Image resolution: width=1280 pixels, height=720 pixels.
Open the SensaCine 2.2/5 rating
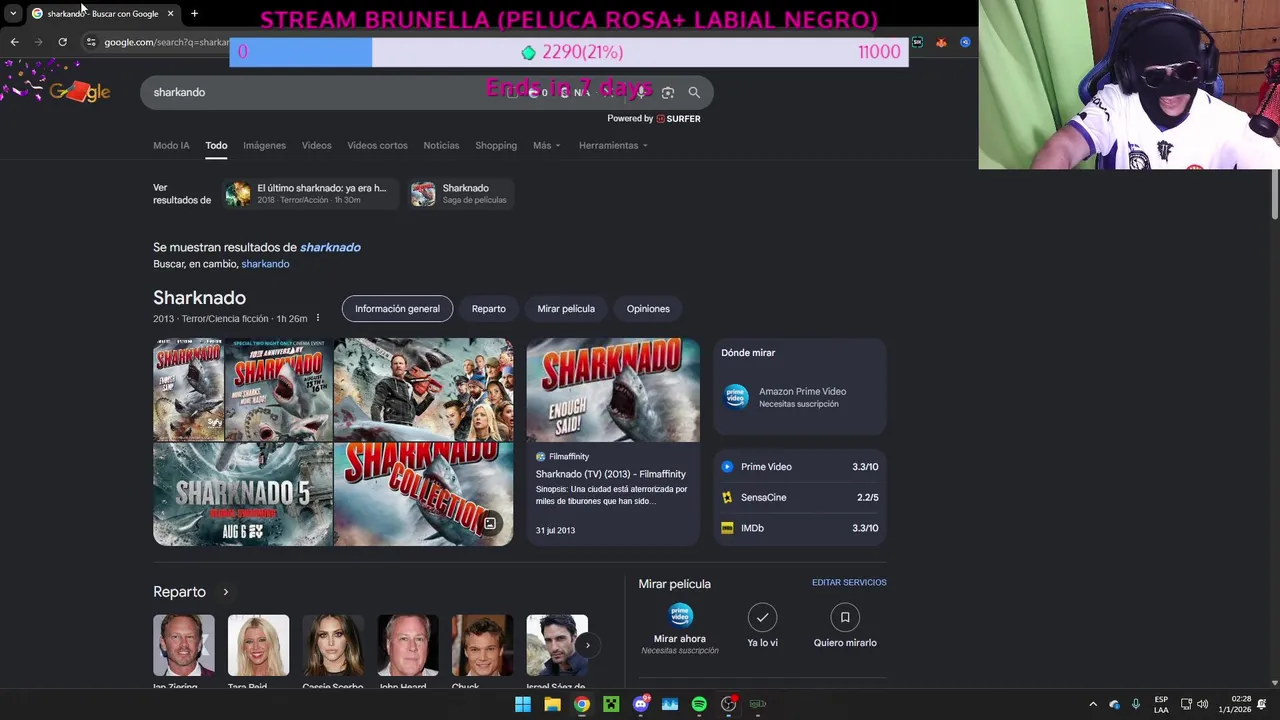pos(800,497)
